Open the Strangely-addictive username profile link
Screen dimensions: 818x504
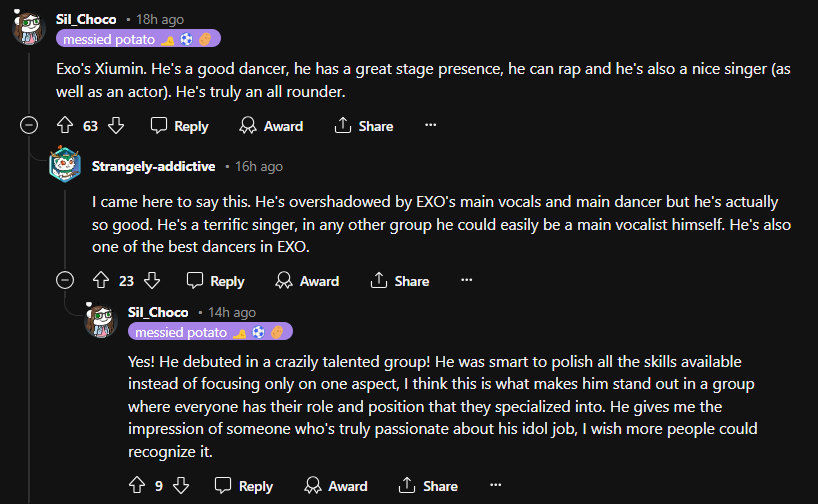tap(153, 166)
